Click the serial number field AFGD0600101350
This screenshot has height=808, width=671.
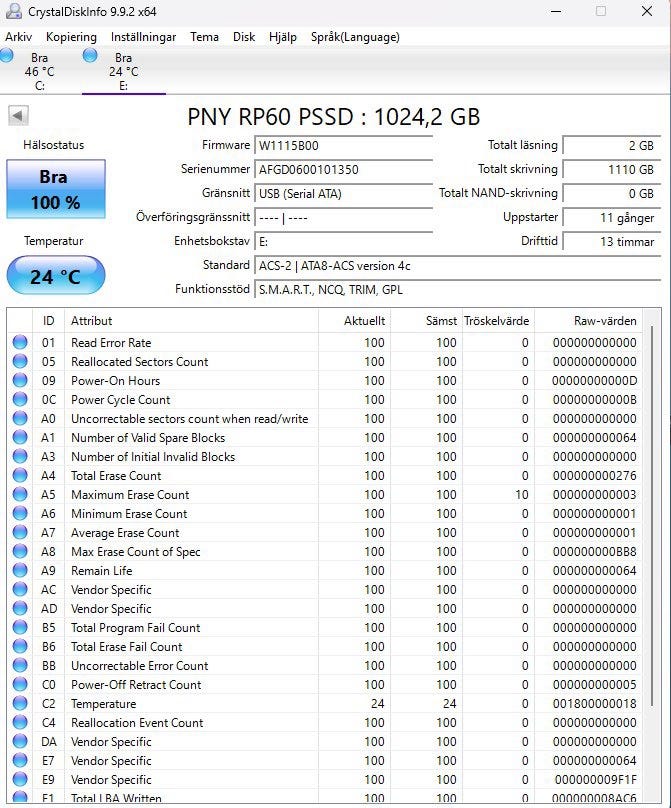343,170
